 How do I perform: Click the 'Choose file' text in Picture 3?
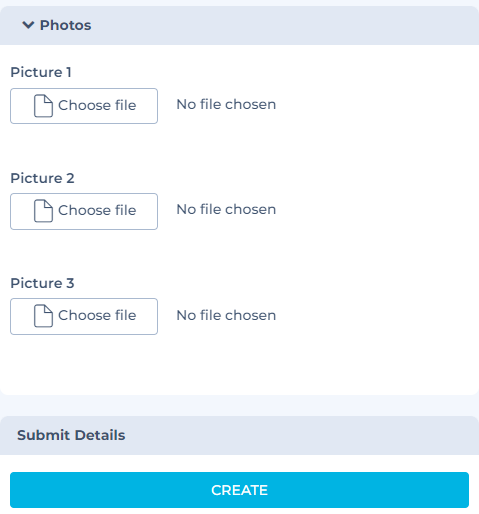(x=97, y=315)
